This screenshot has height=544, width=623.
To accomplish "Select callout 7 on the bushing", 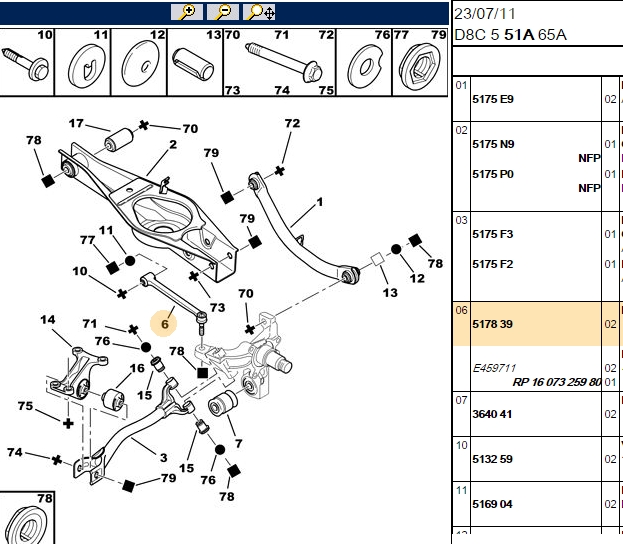I will pyautogui.click(x=238, y=443).
